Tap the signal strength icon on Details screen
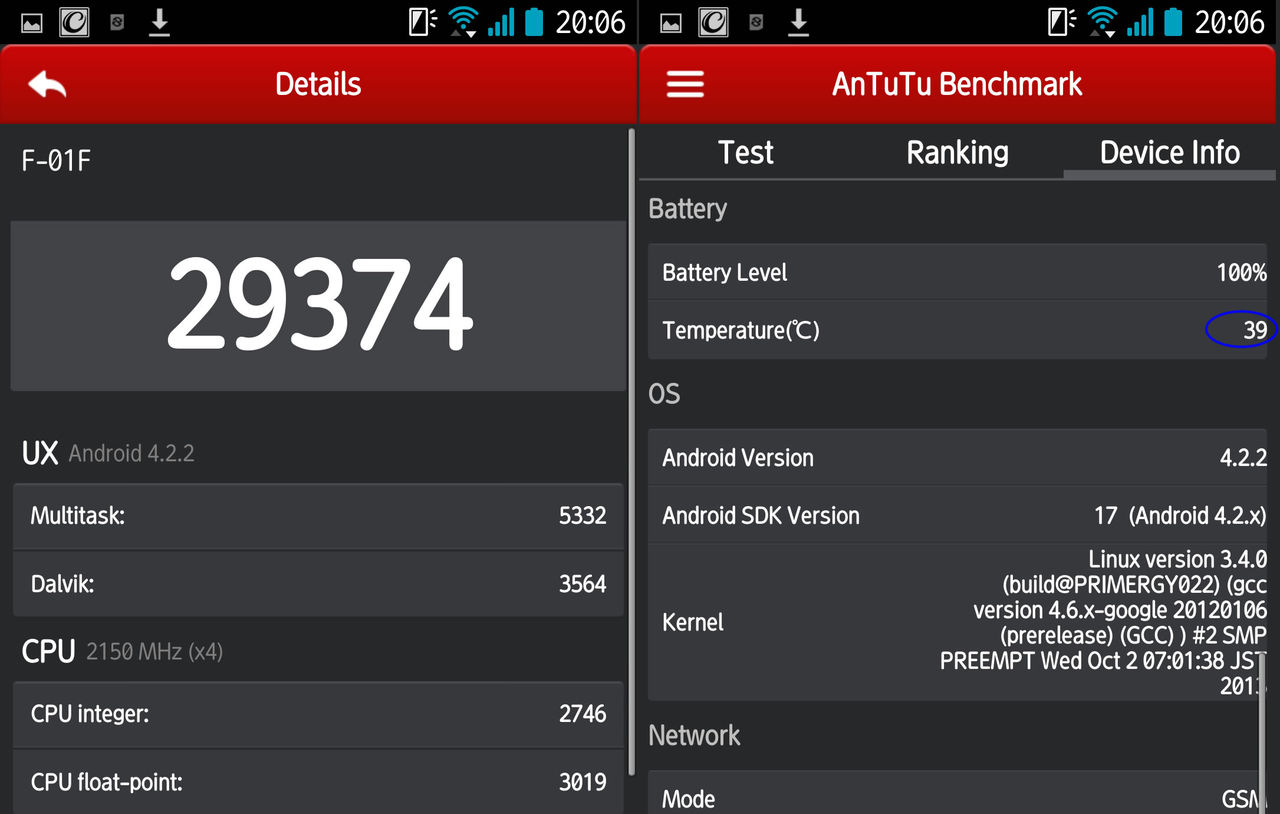This screenshot has height=814, width=1280. (x=501, y=22)
